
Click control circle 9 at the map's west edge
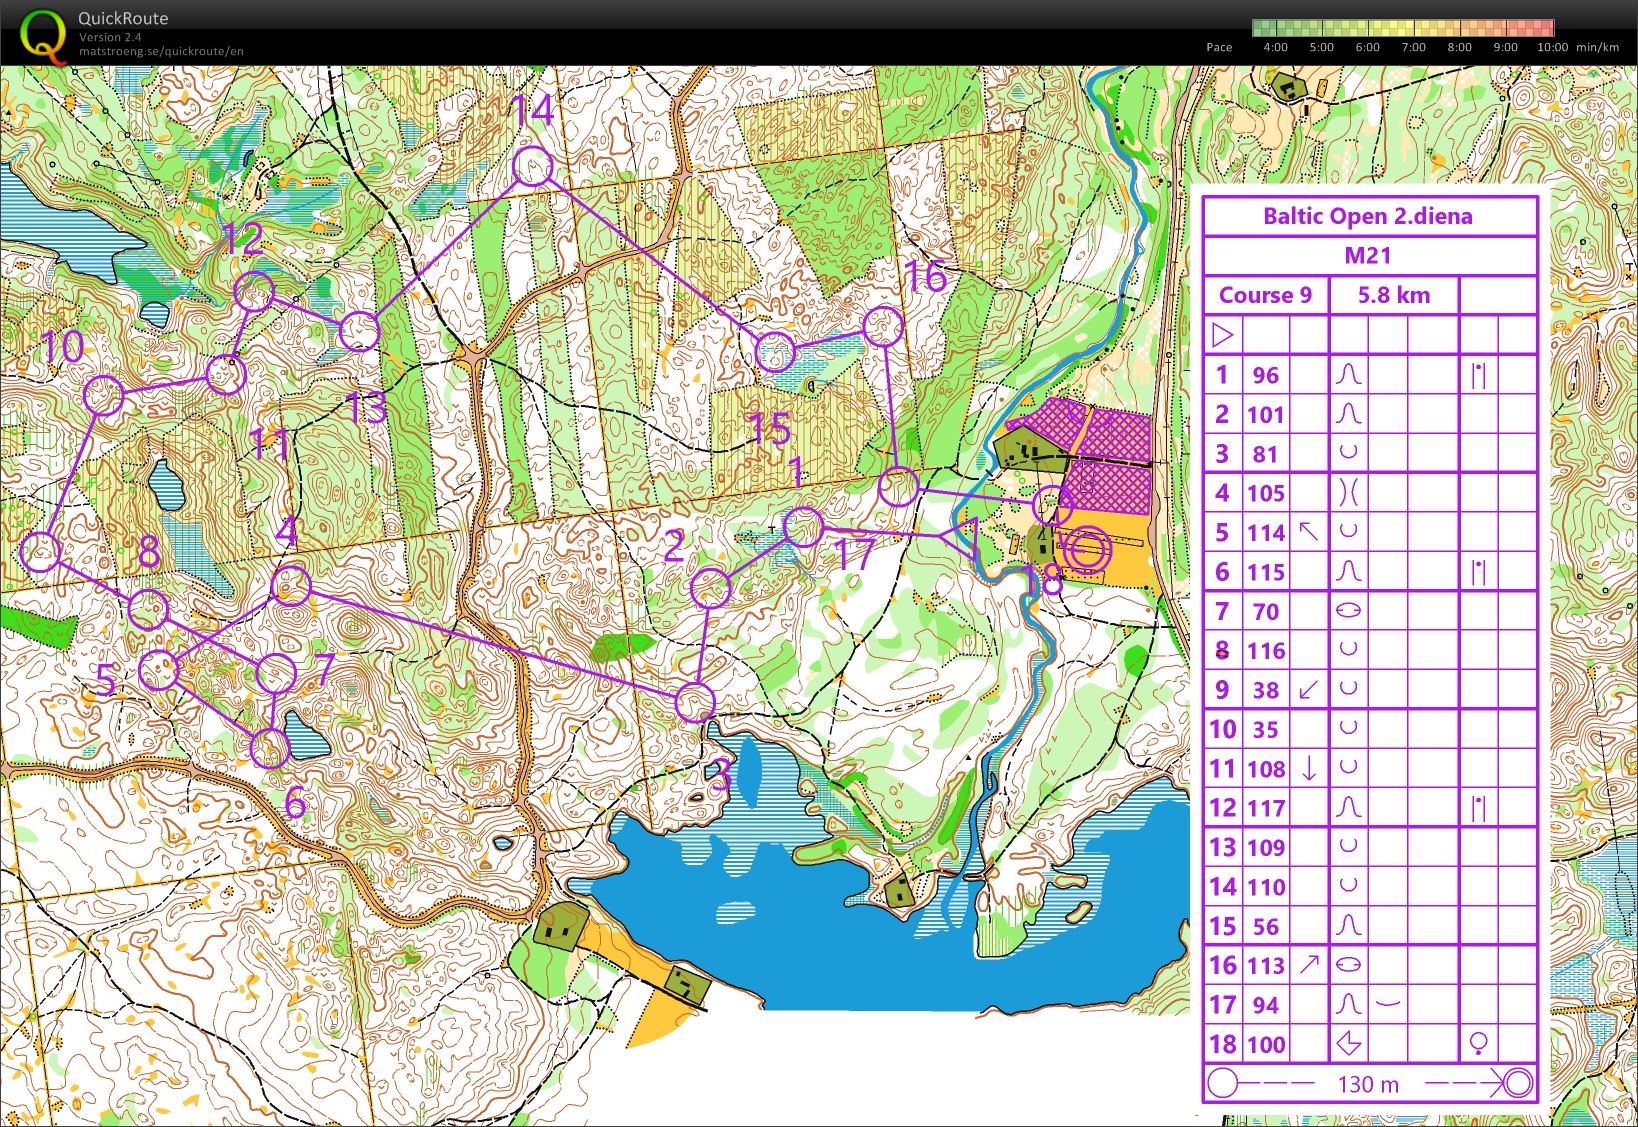(41, 552)
